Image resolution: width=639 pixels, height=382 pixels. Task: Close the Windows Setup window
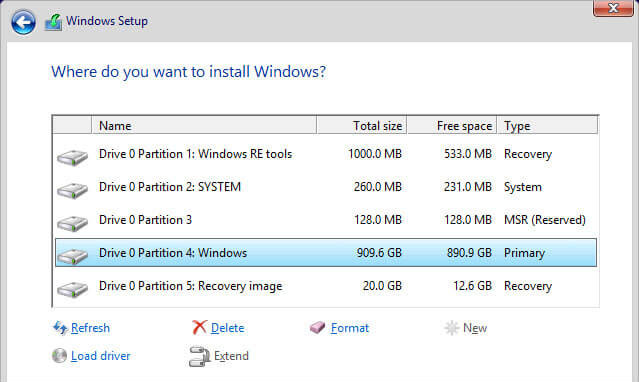click(x=613, y=8)
